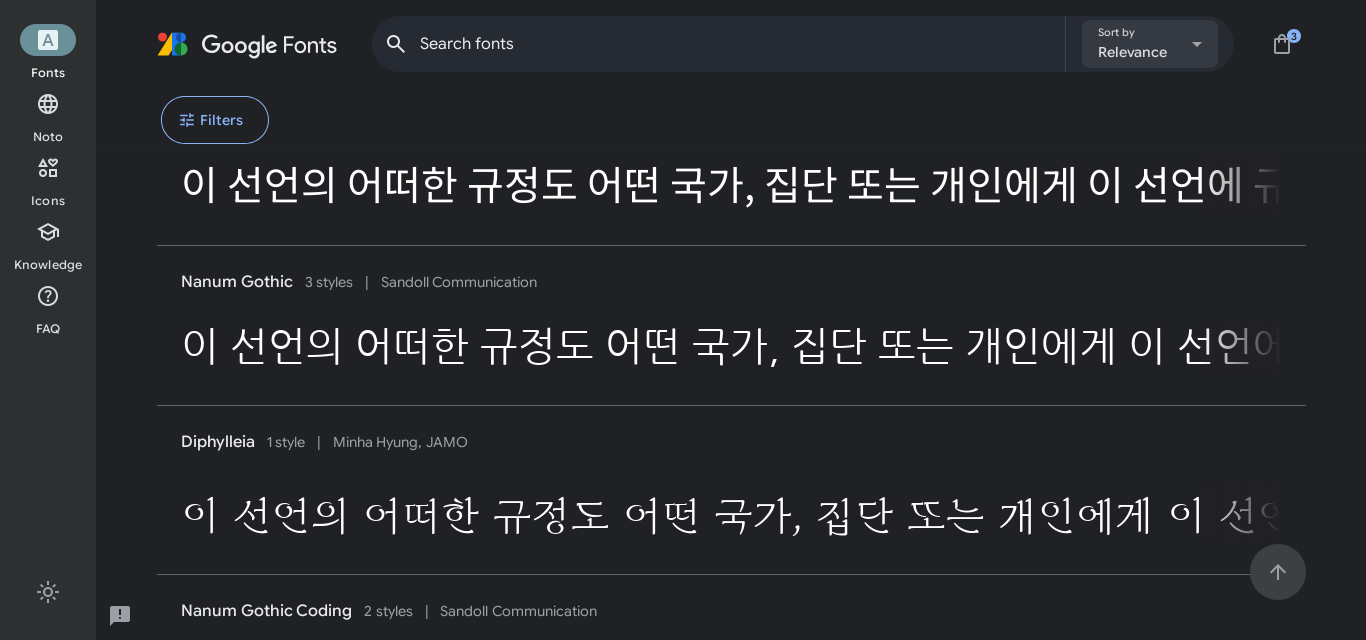Viewport: 1366px width, 640px height.
Task: Expand the Sort by Relevance dropdown
Action: 1148,44
